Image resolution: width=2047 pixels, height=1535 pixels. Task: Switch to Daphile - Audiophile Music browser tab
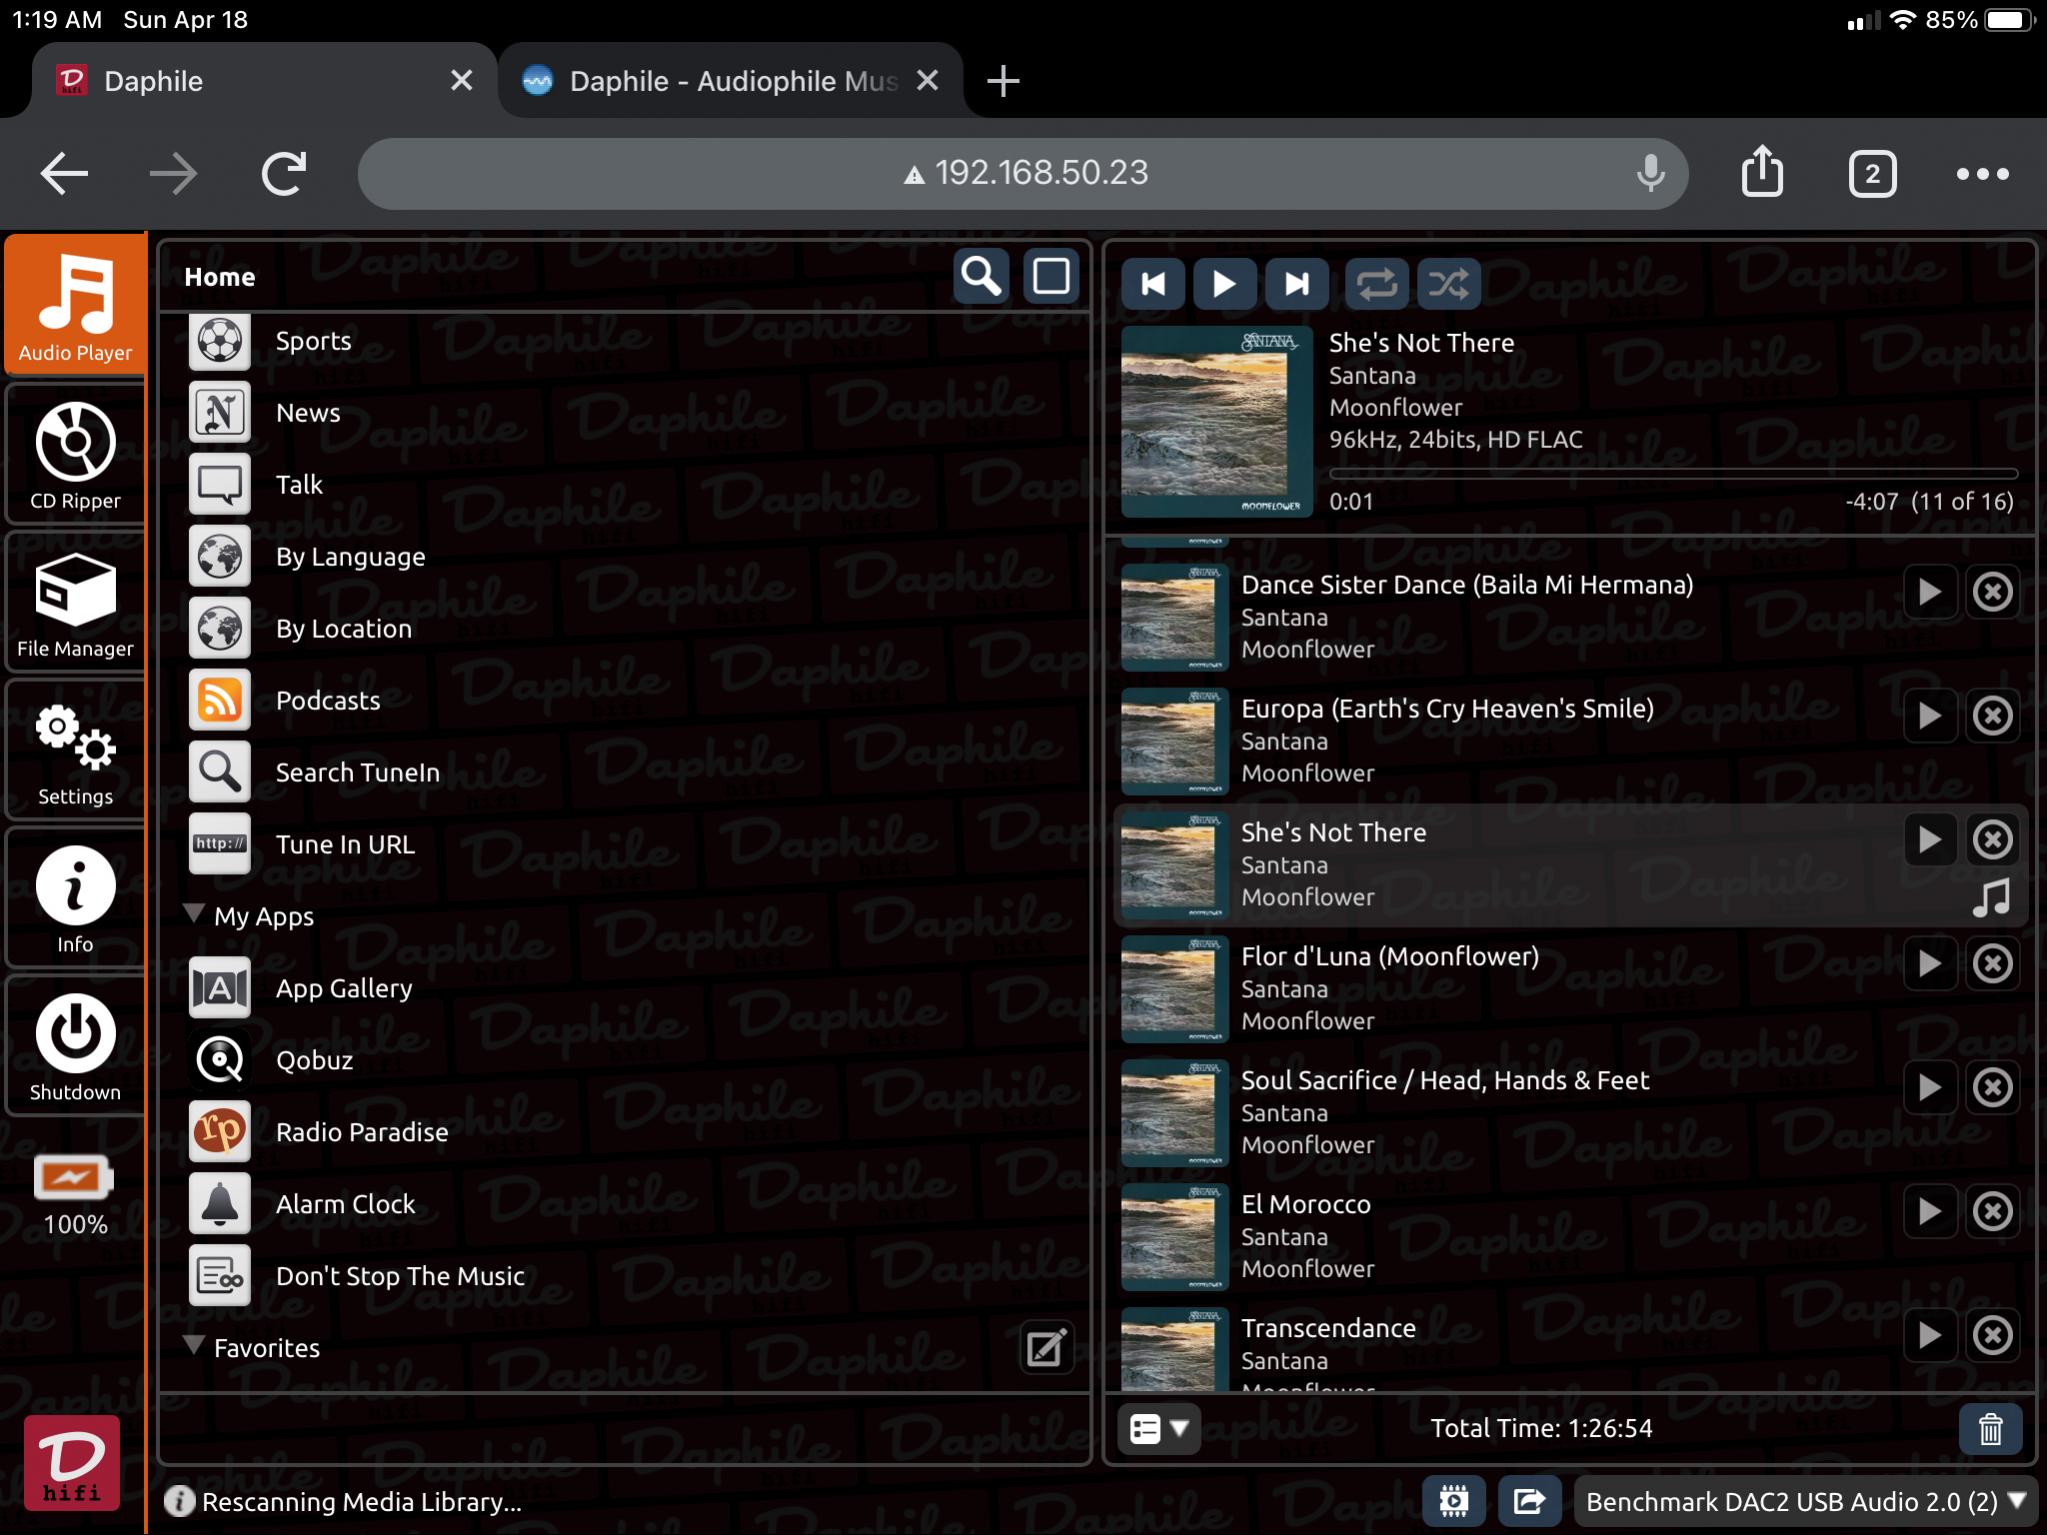point(732,81)
